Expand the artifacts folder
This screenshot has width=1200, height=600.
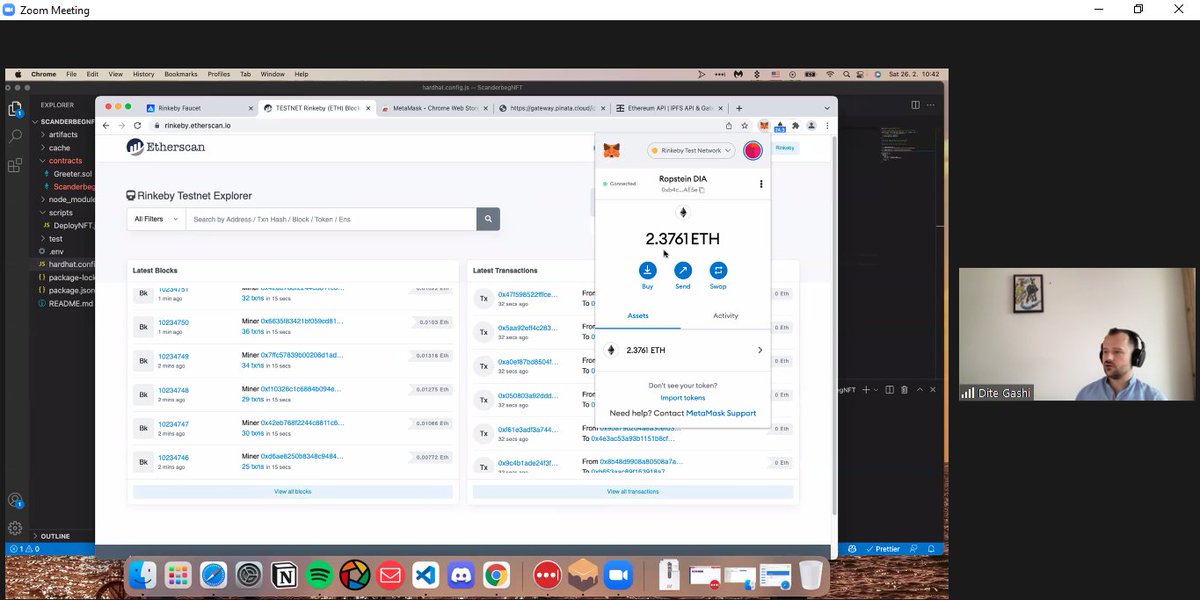65,134
